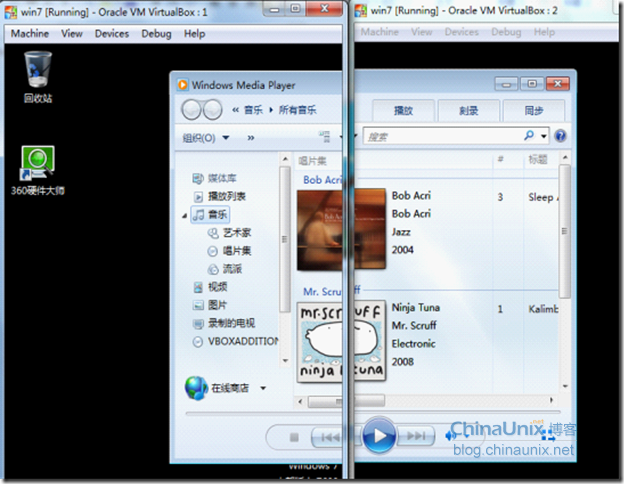Image resolution: width=624 pixels, height=484 pixels.
Task: Select 图片 in the navigation tree
Action: [210, 305]
